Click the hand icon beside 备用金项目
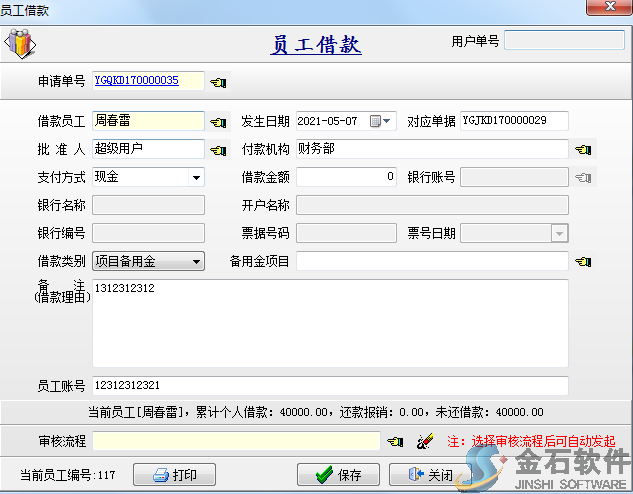The image size is (633, 494). 583,262
